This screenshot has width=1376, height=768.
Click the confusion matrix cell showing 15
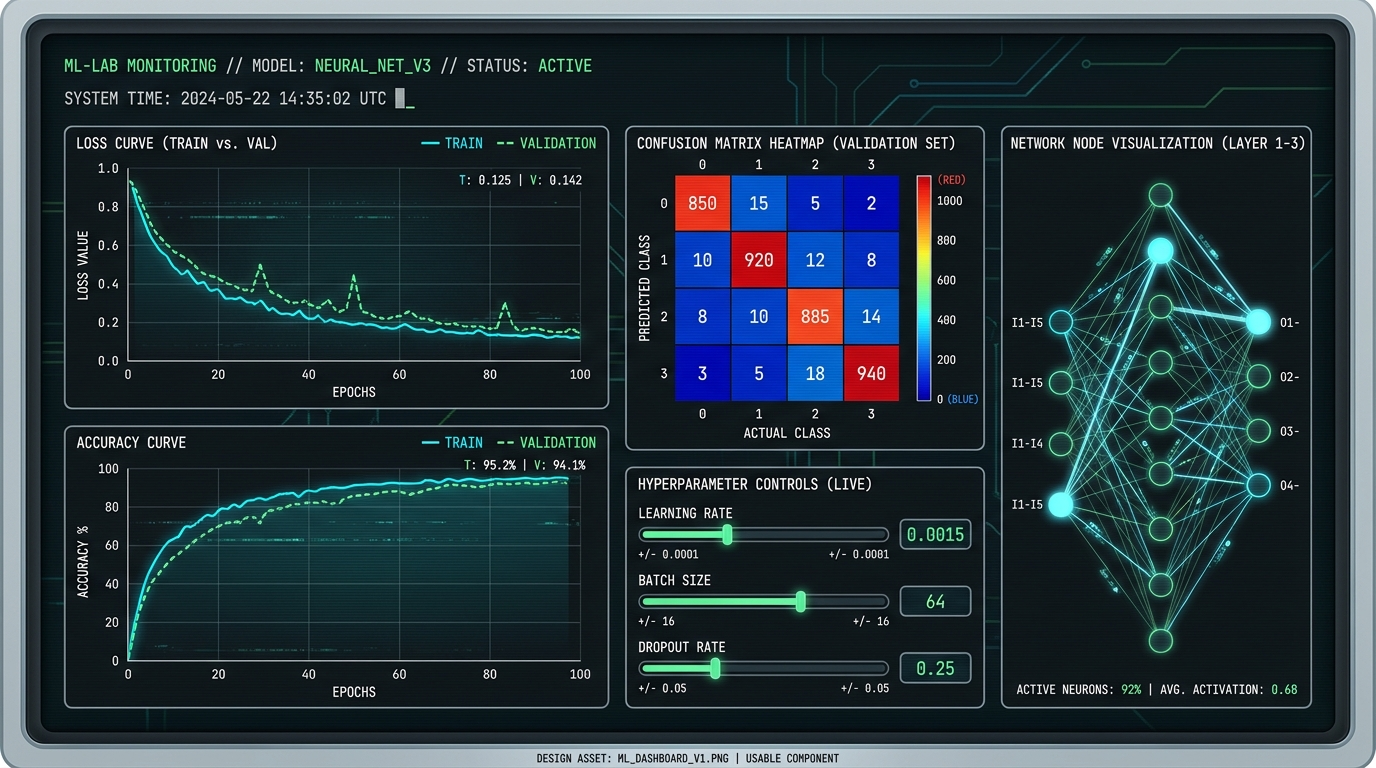759,203
